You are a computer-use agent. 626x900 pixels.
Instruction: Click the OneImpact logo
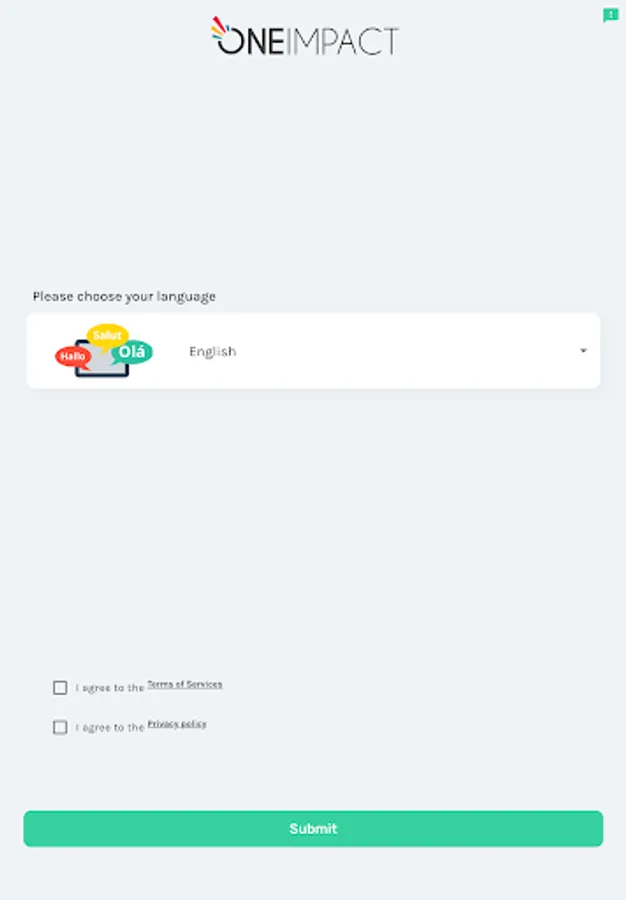[x=305, y=37]
